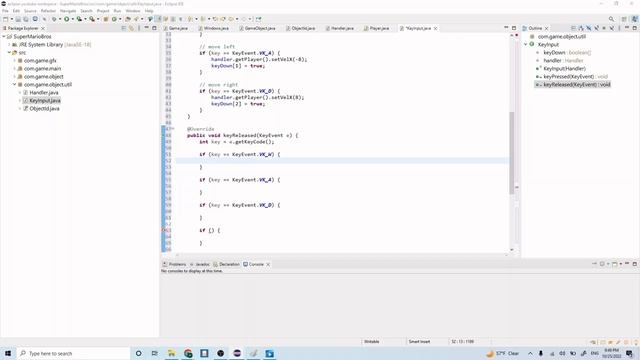Open the Problems view tab
Screen dimensions: 640x360
point(175,264)
